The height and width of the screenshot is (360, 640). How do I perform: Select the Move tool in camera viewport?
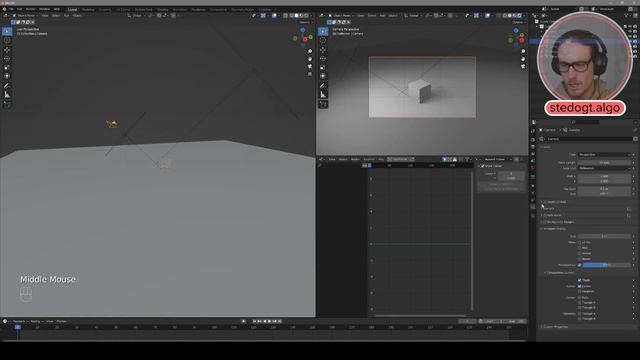click(323, 50)
